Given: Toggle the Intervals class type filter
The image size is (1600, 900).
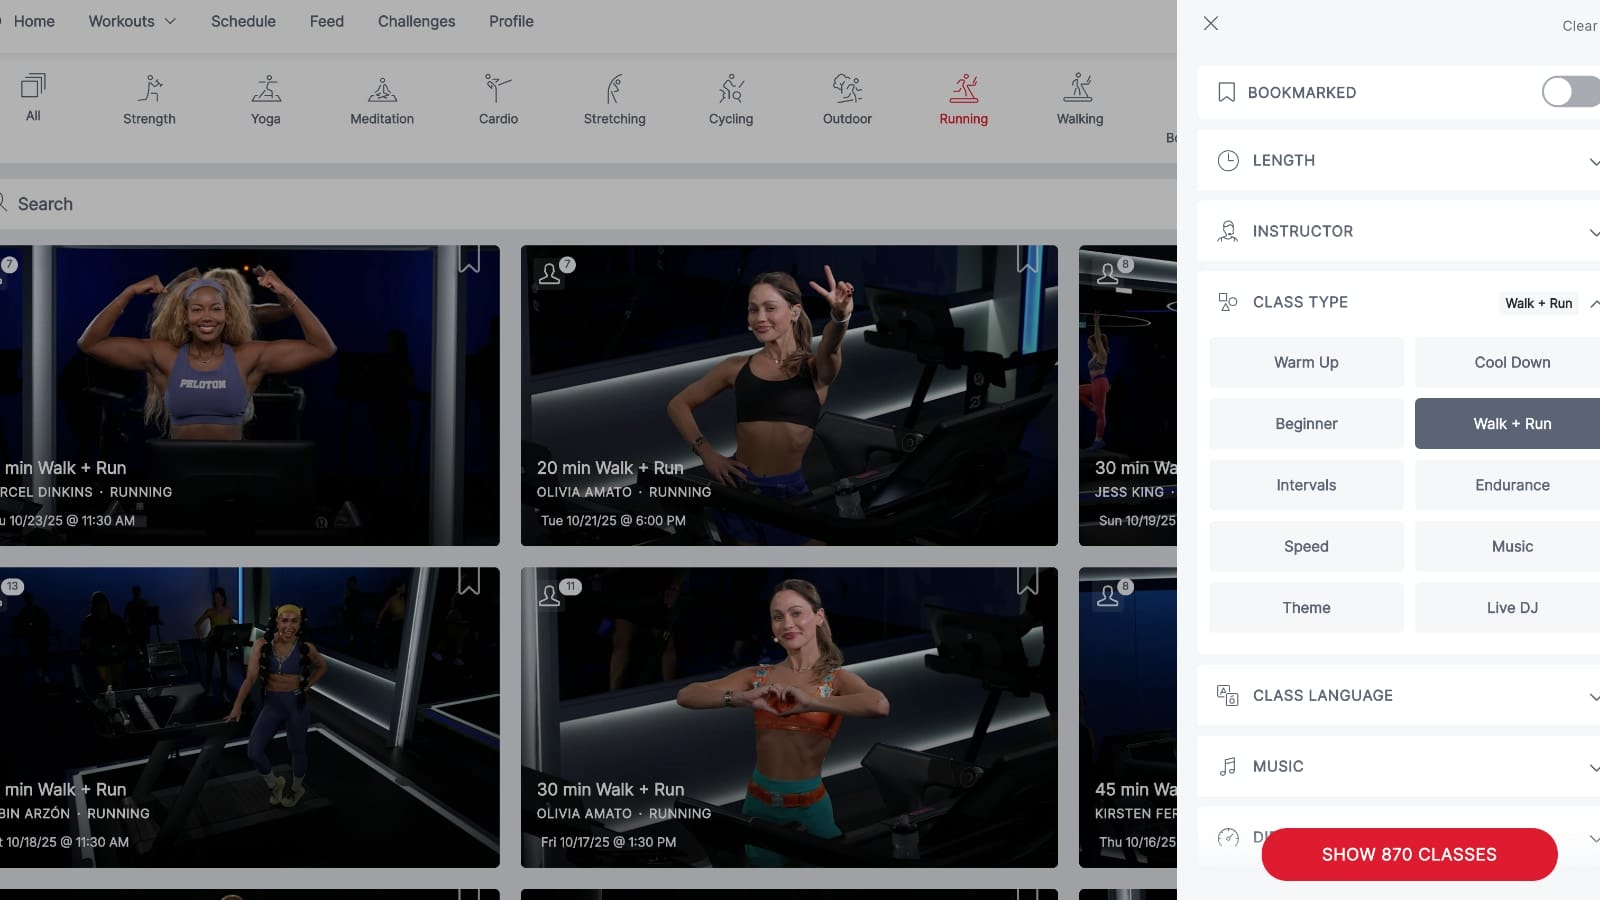Looking at the screenshot, I should click(1306, 485).
